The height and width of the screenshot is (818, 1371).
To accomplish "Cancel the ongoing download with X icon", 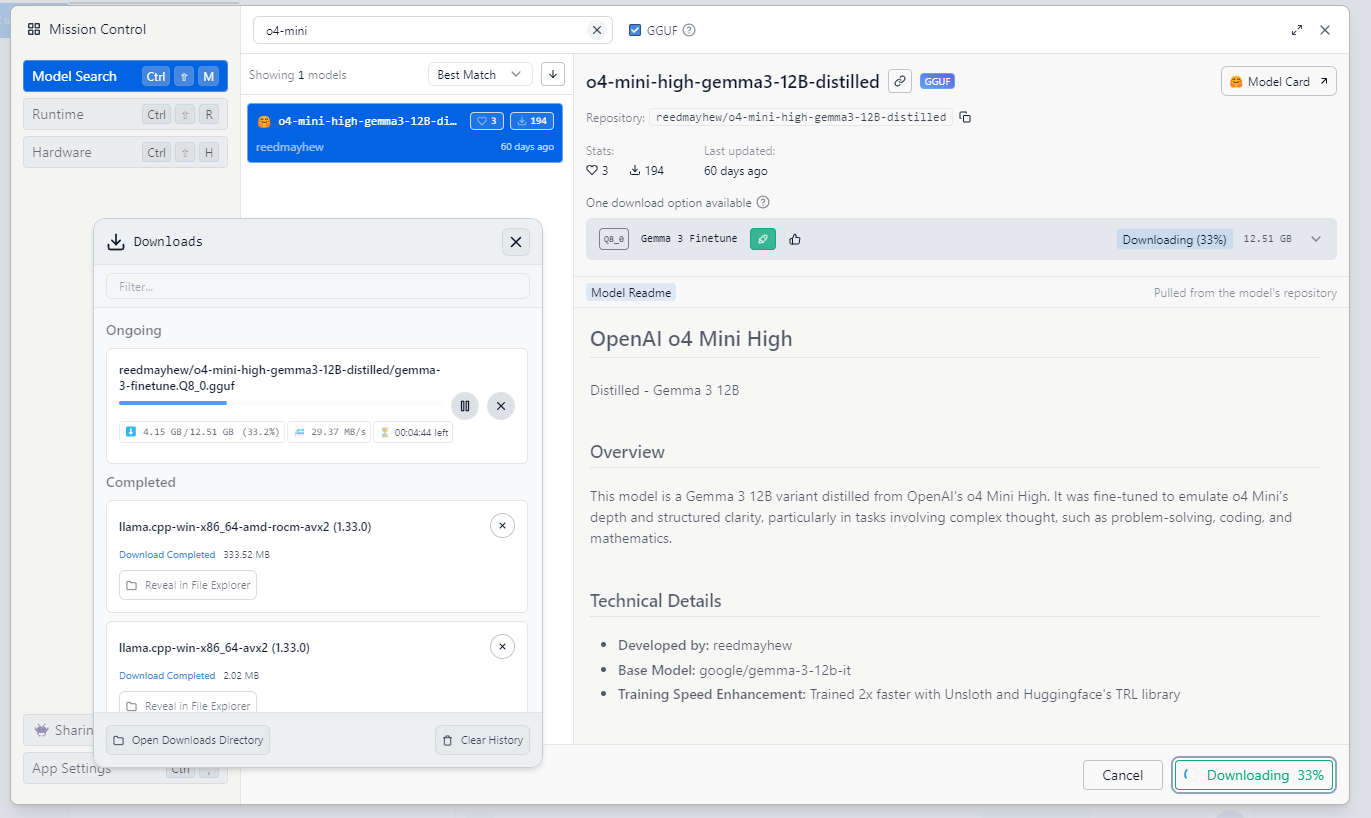I will point(501,405).
